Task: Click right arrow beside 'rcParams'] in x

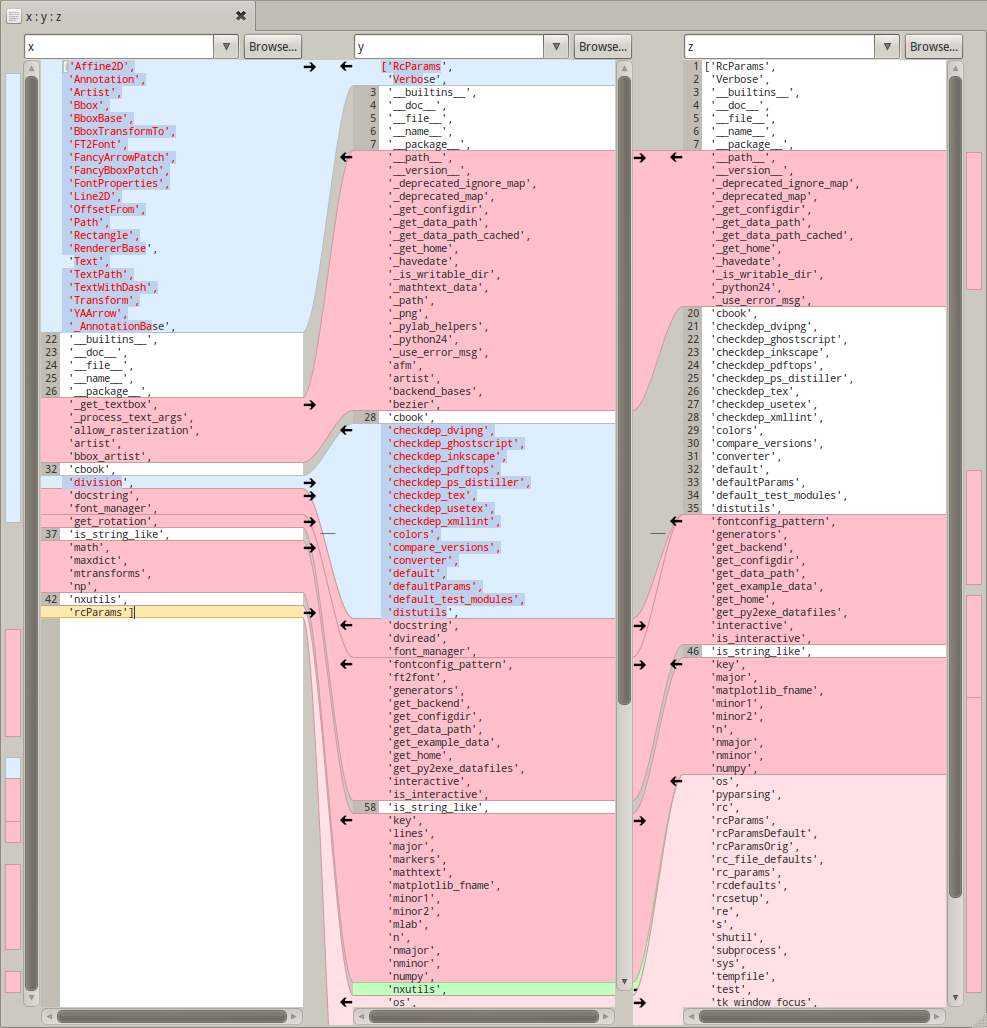Action: click(x=310, y=612)
